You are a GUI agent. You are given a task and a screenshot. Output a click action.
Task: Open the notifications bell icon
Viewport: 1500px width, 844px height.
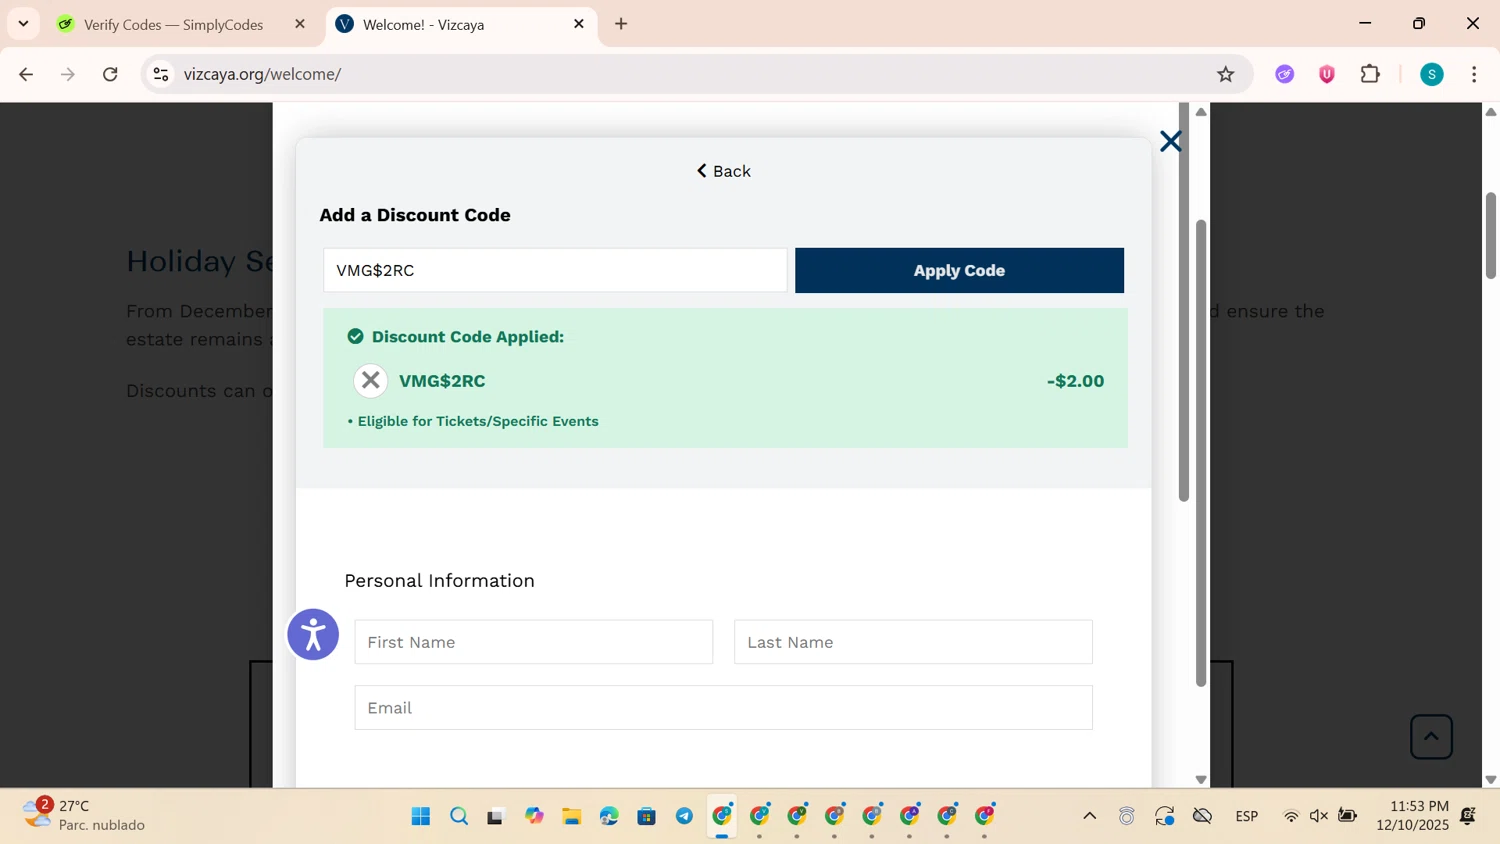[x=1468, y=816]
